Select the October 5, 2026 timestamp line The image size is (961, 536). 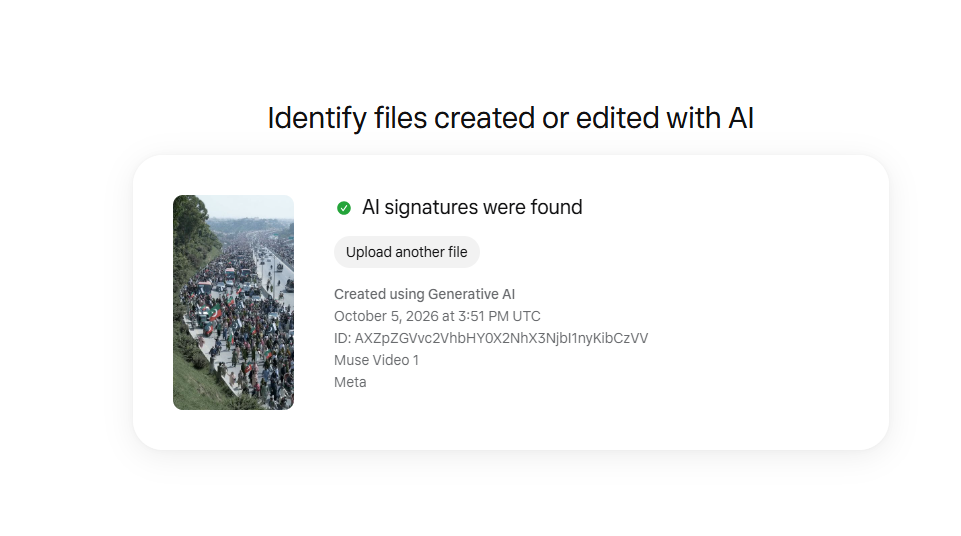coord(437,316)
